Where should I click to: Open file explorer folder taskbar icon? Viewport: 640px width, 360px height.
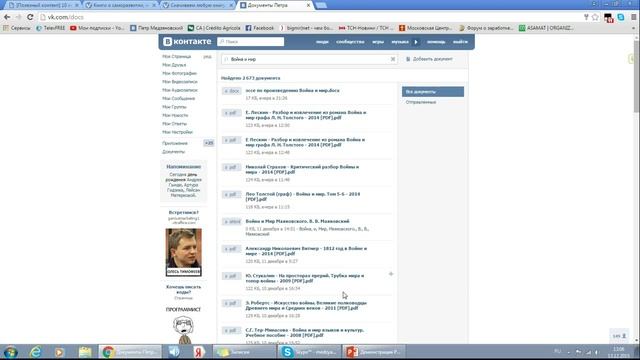click(x=85, y=352)
